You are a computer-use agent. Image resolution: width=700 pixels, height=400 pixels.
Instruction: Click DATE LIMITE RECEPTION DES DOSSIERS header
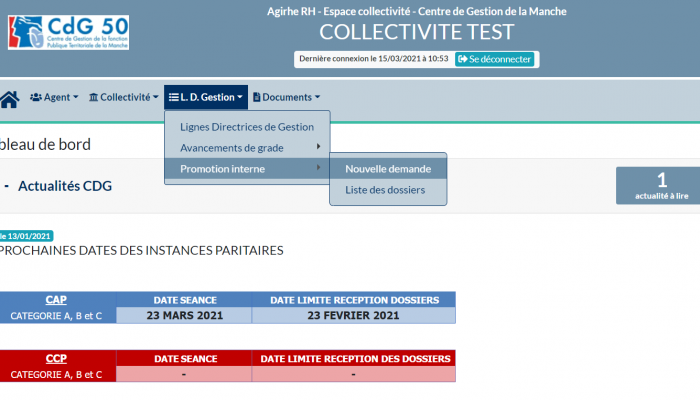(355, 358)
